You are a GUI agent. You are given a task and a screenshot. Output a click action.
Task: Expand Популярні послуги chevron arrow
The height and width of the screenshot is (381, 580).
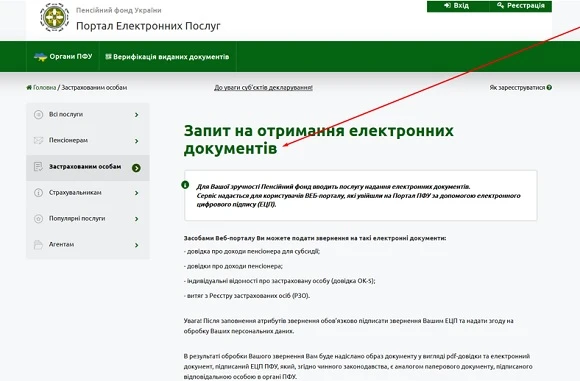pos(136,219)
